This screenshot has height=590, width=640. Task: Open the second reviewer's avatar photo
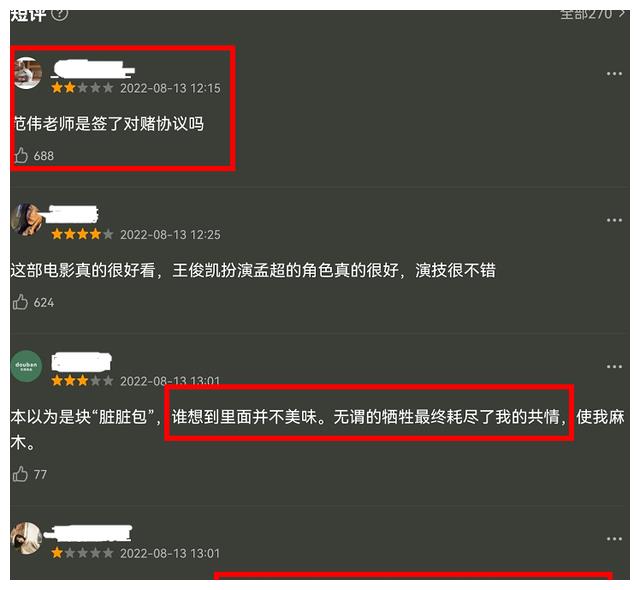click(27, 219)
